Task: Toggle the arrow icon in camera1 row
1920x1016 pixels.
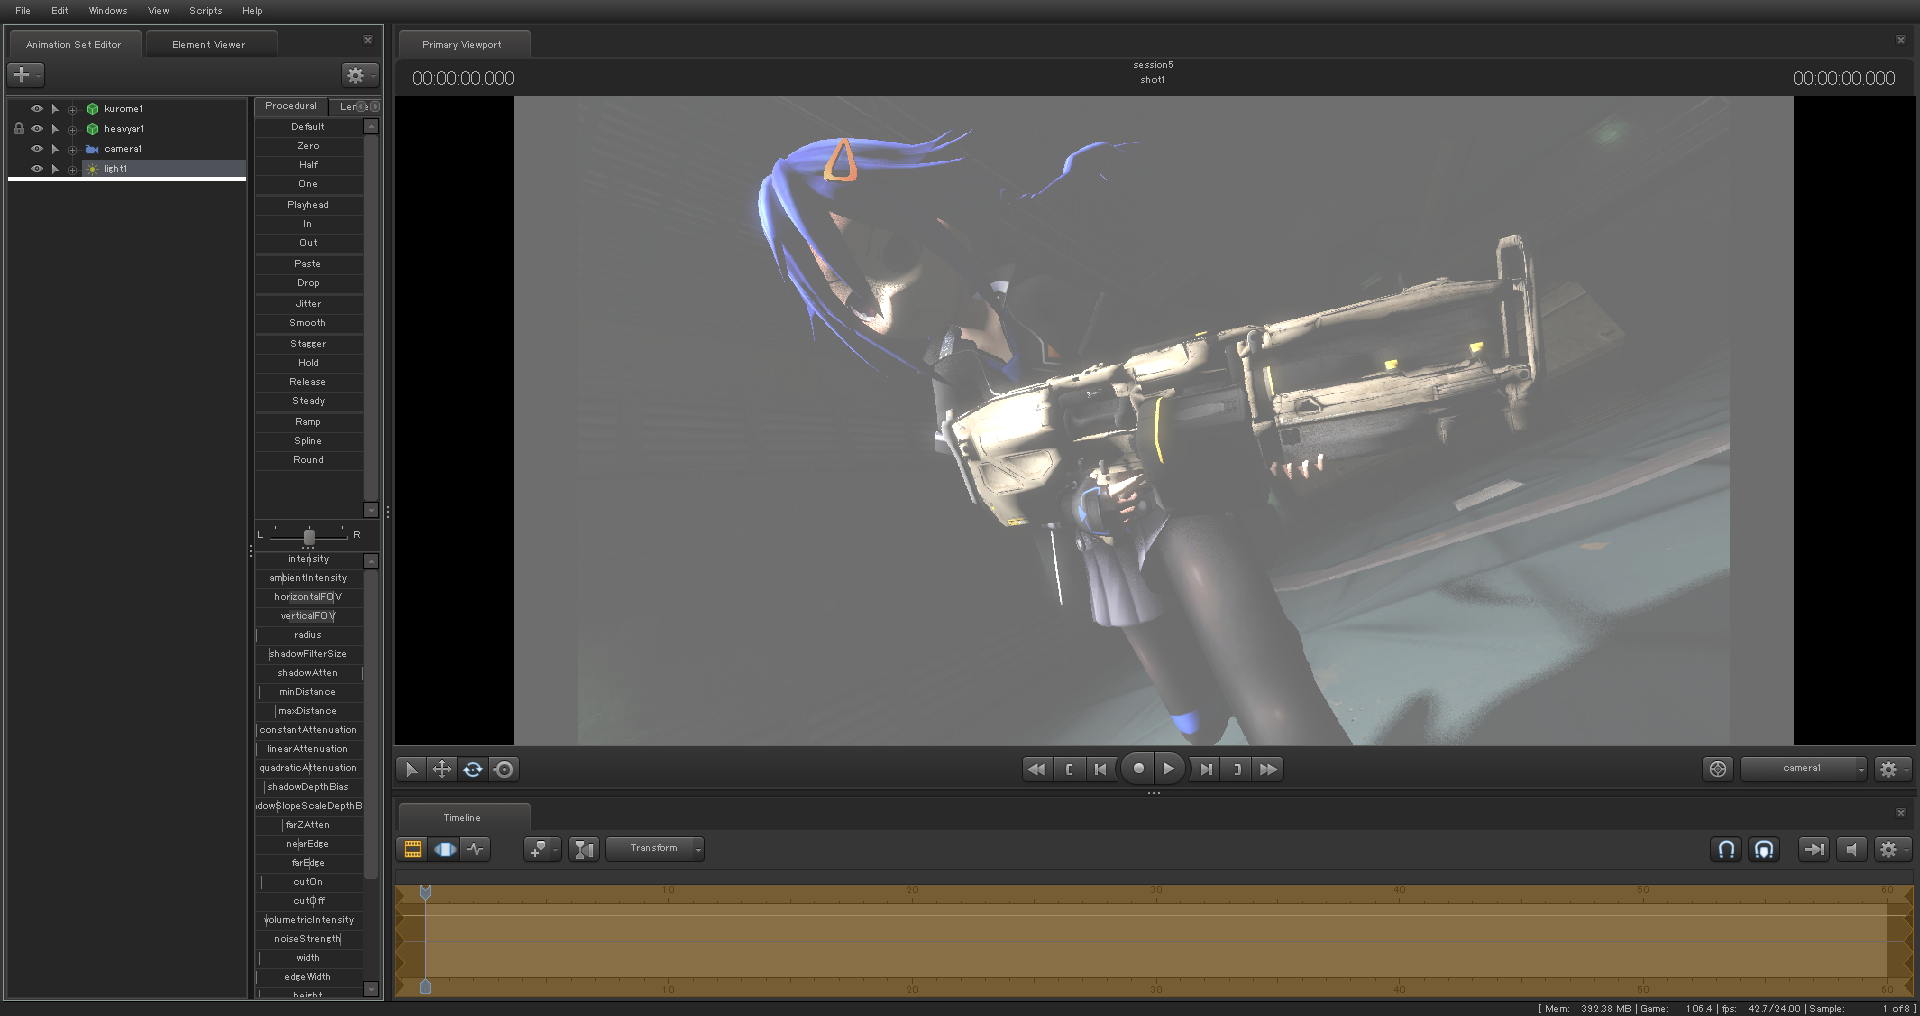Action: coord(55,149)
